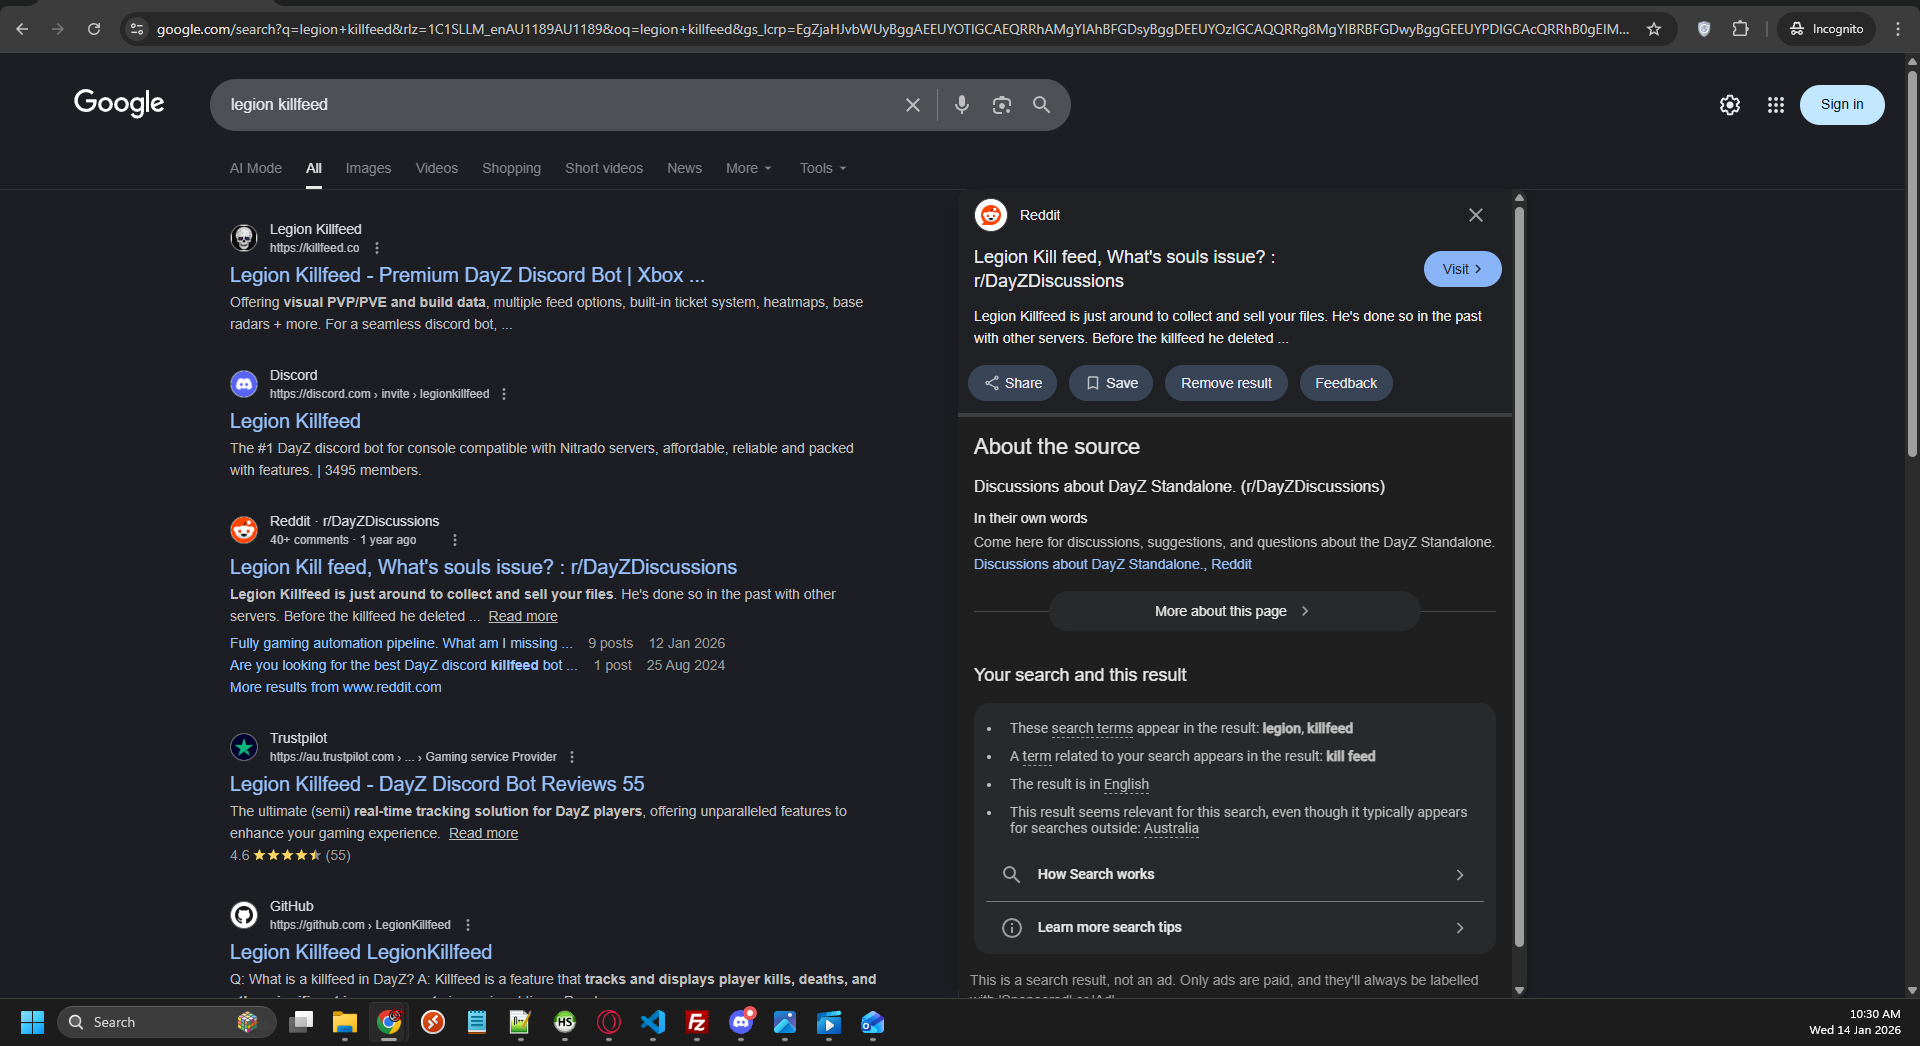This screenshot has width=1920, height=1046.
Task: Open the browser Extensions puzzle icon
Action: 1741,29
